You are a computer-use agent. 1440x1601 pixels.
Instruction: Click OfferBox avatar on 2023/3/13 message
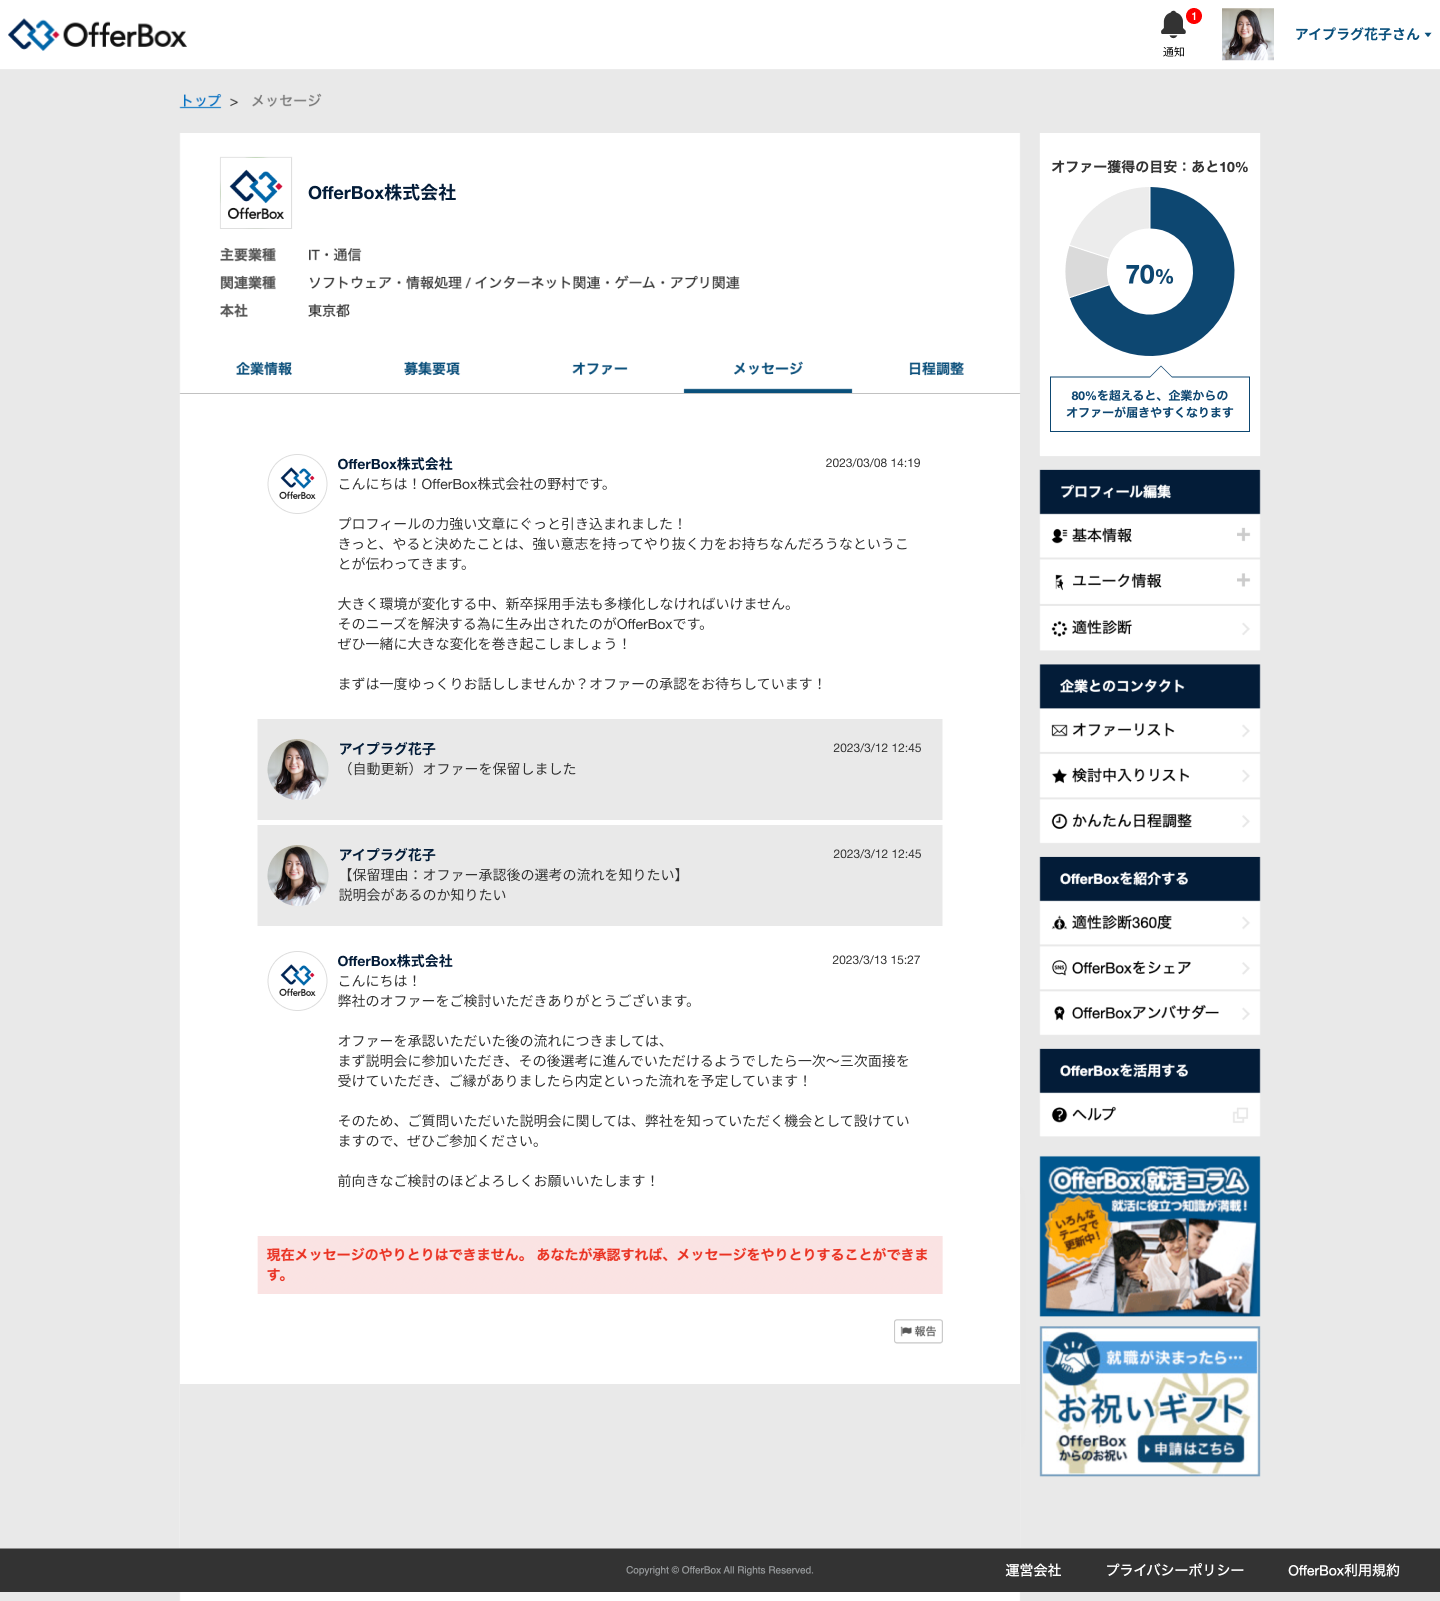click(298, 981)
